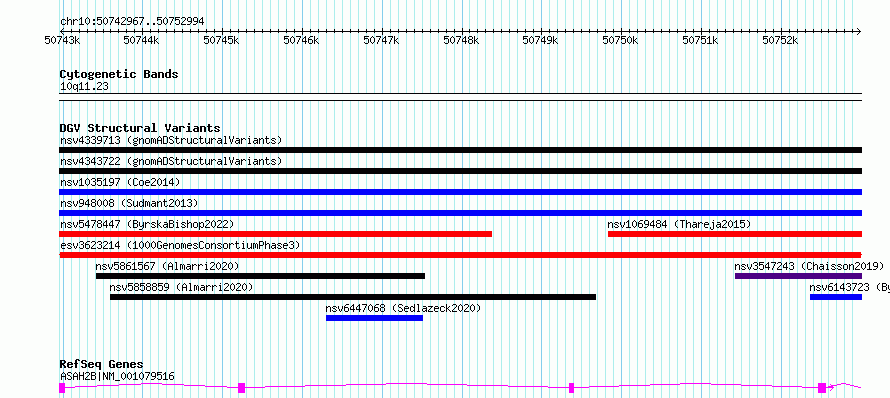Click the chr10:50742967..50752994 coordinate label
Screen dimensions: 890x398
point(132,22)
